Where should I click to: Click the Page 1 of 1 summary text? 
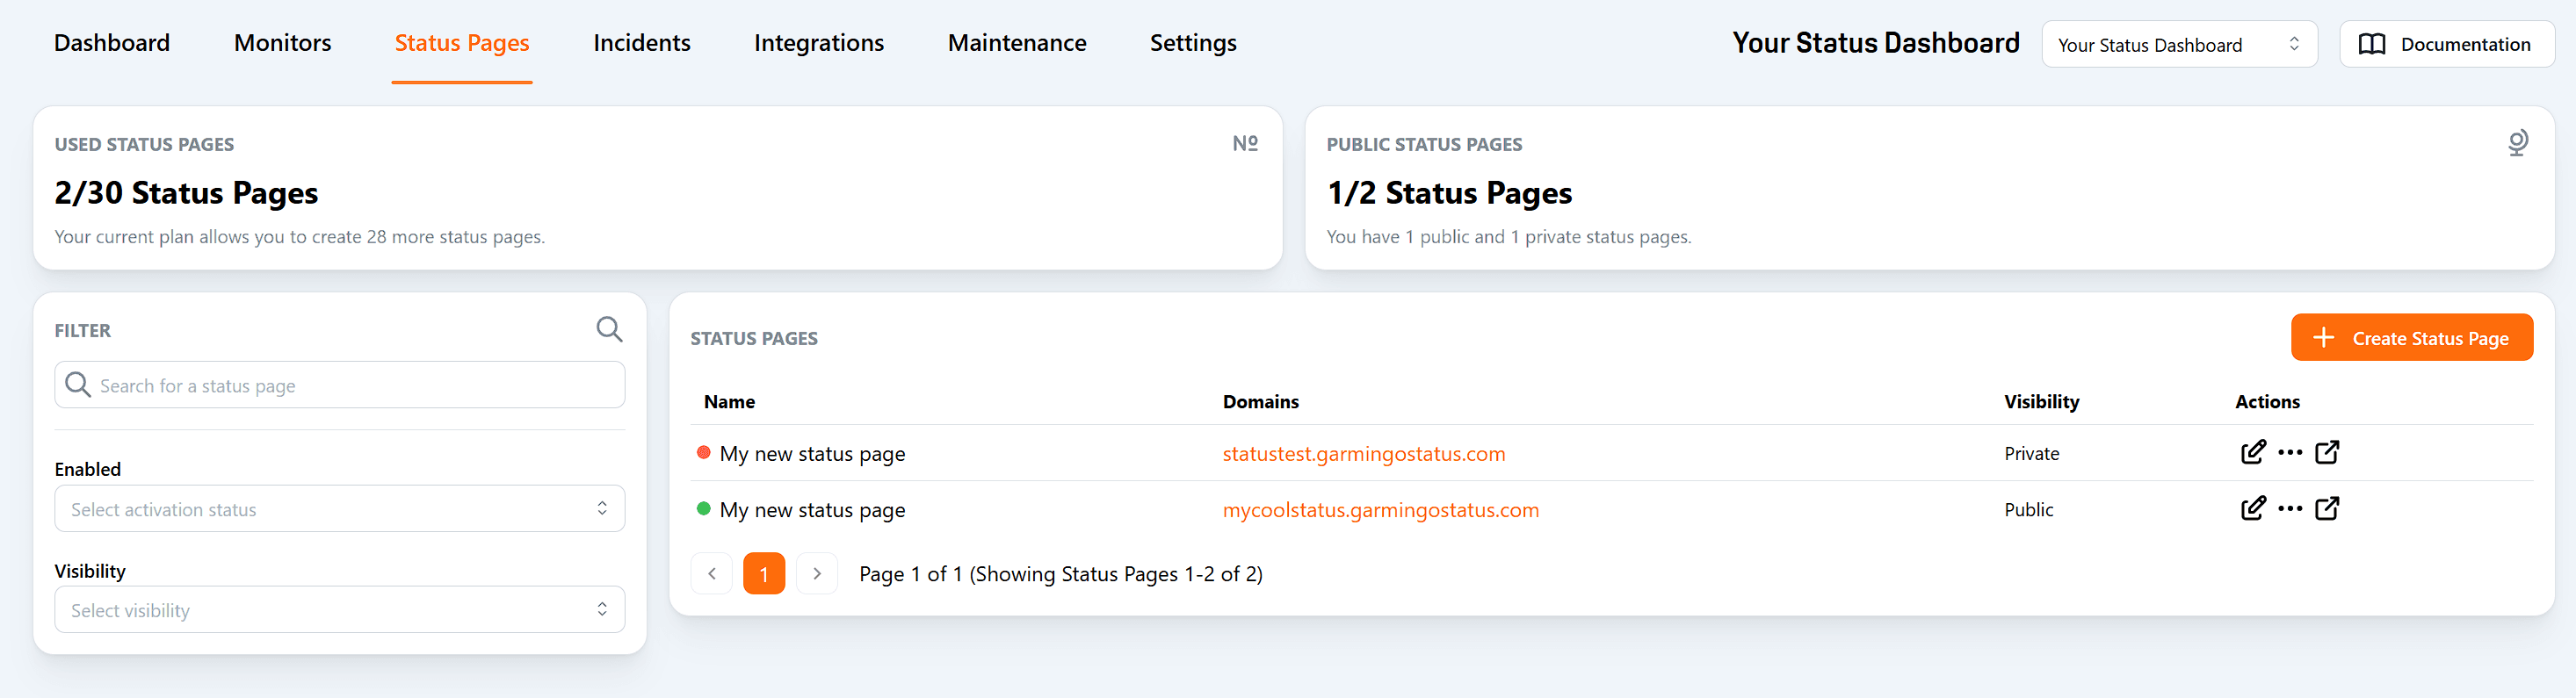click(1061, 574)
